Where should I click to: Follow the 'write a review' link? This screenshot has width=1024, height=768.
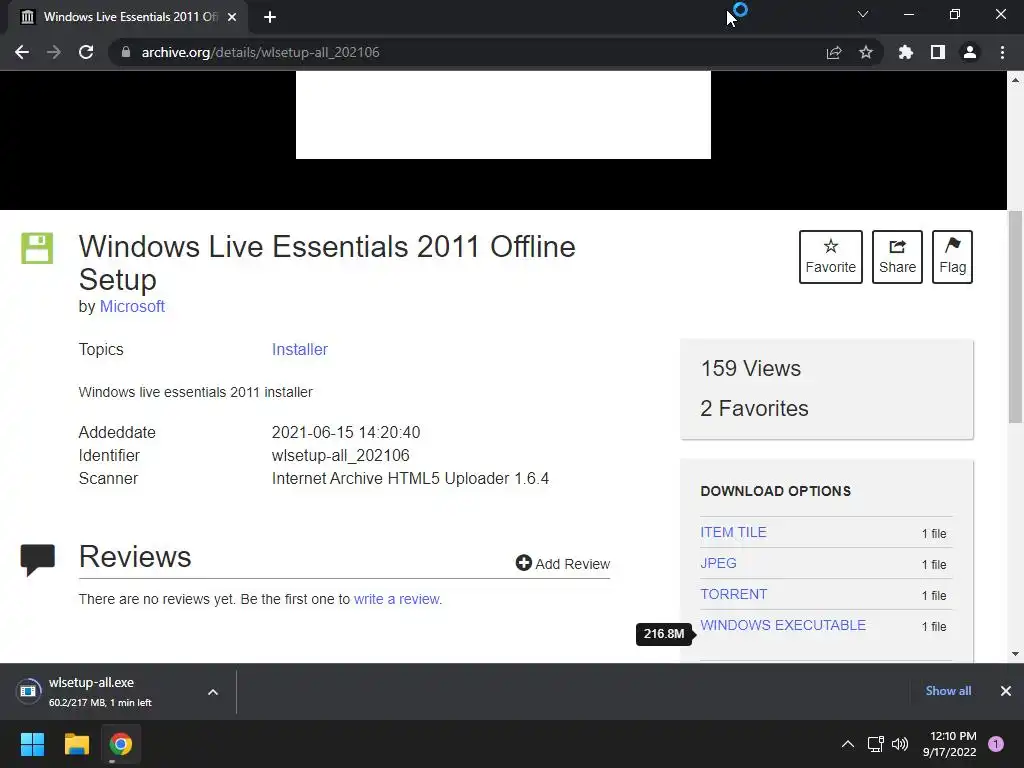click(397, 599)
